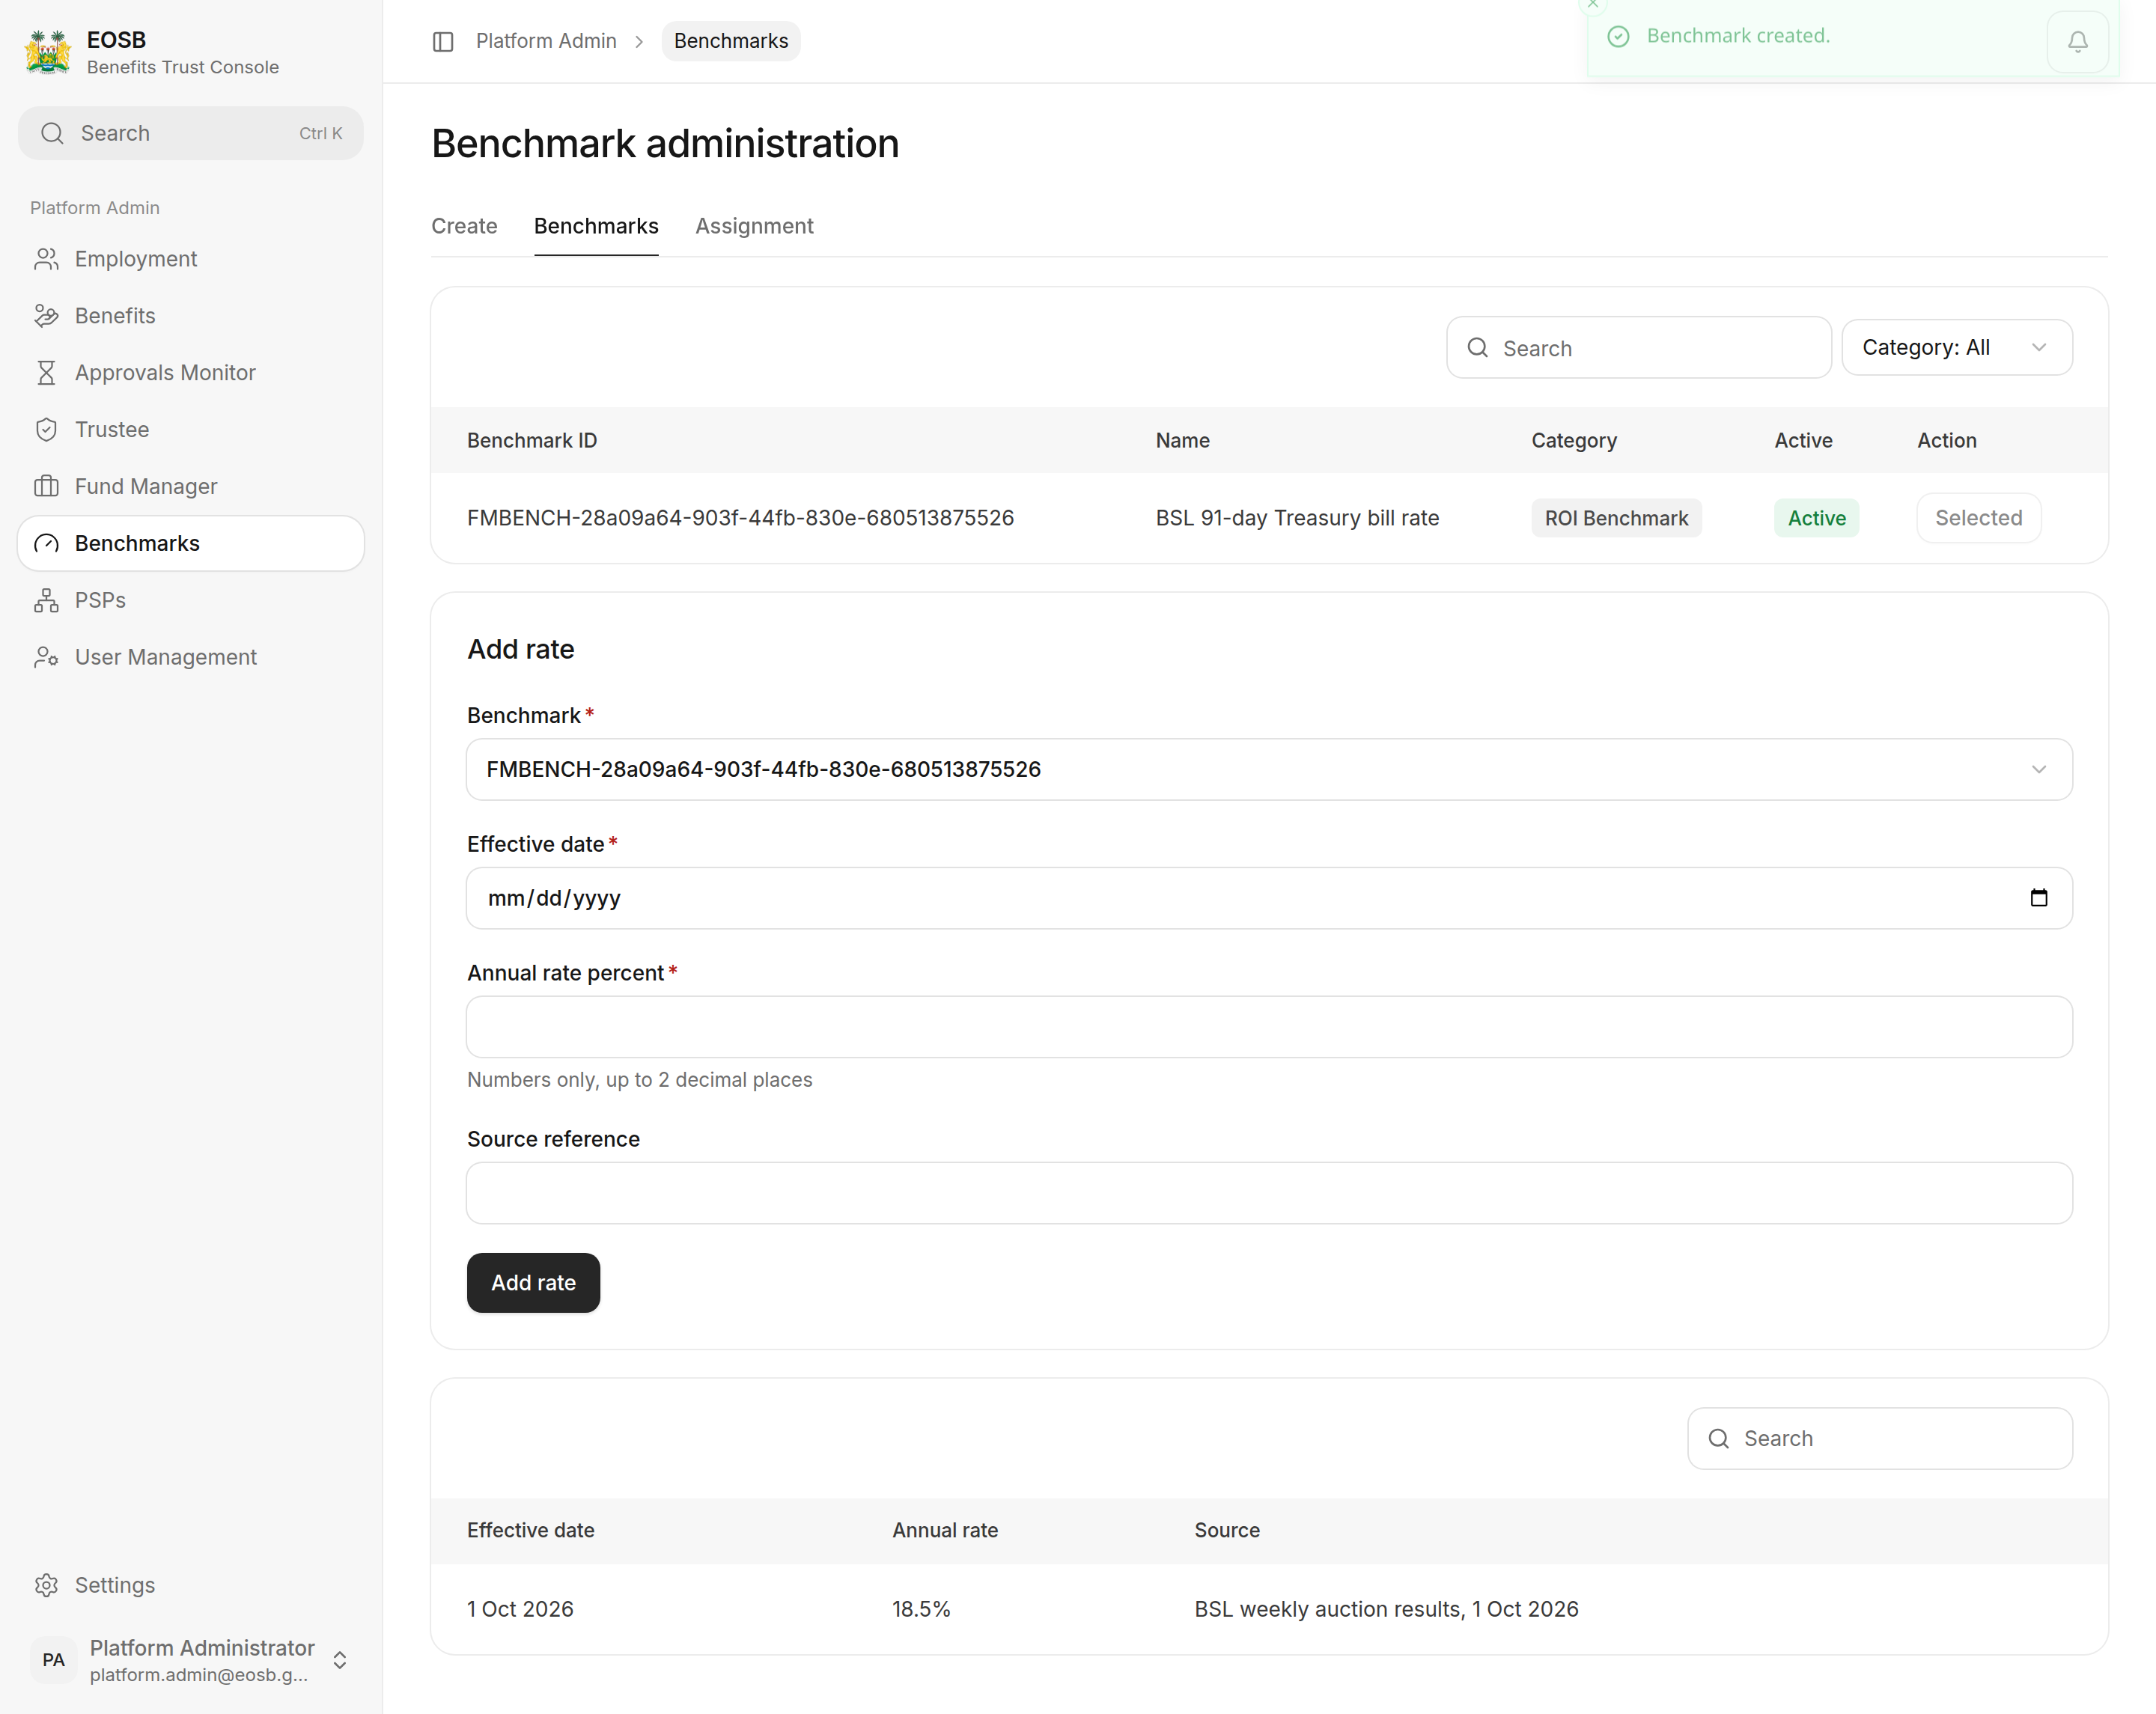Open the Benchmark selection dropdown

point(1269,770)
